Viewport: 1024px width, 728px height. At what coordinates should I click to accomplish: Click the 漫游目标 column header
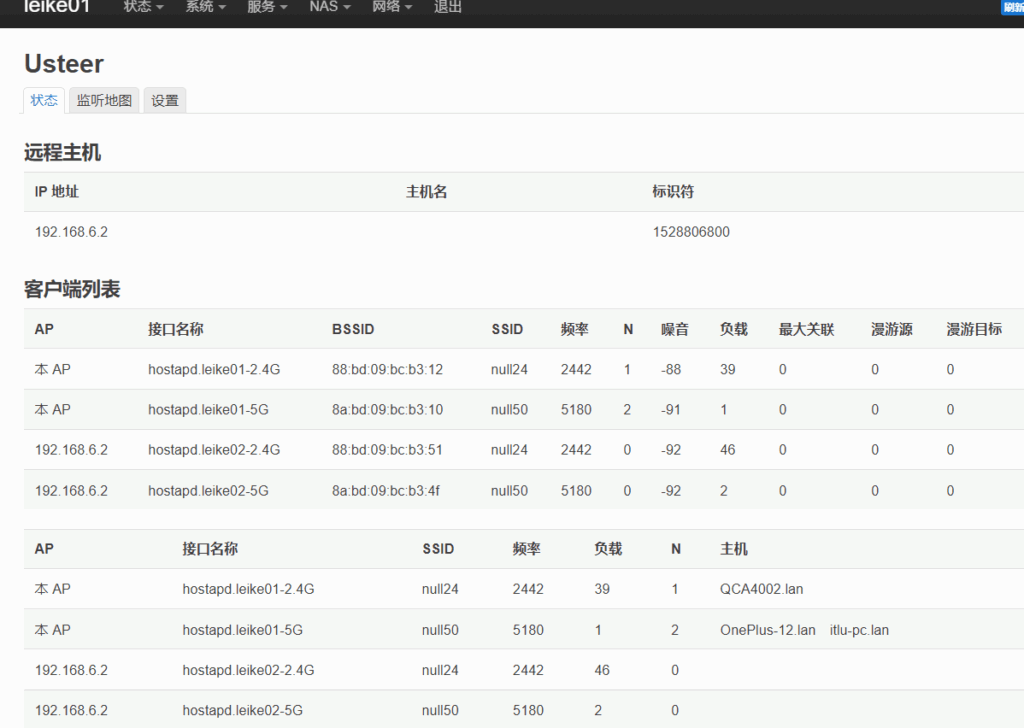(974, 329)
